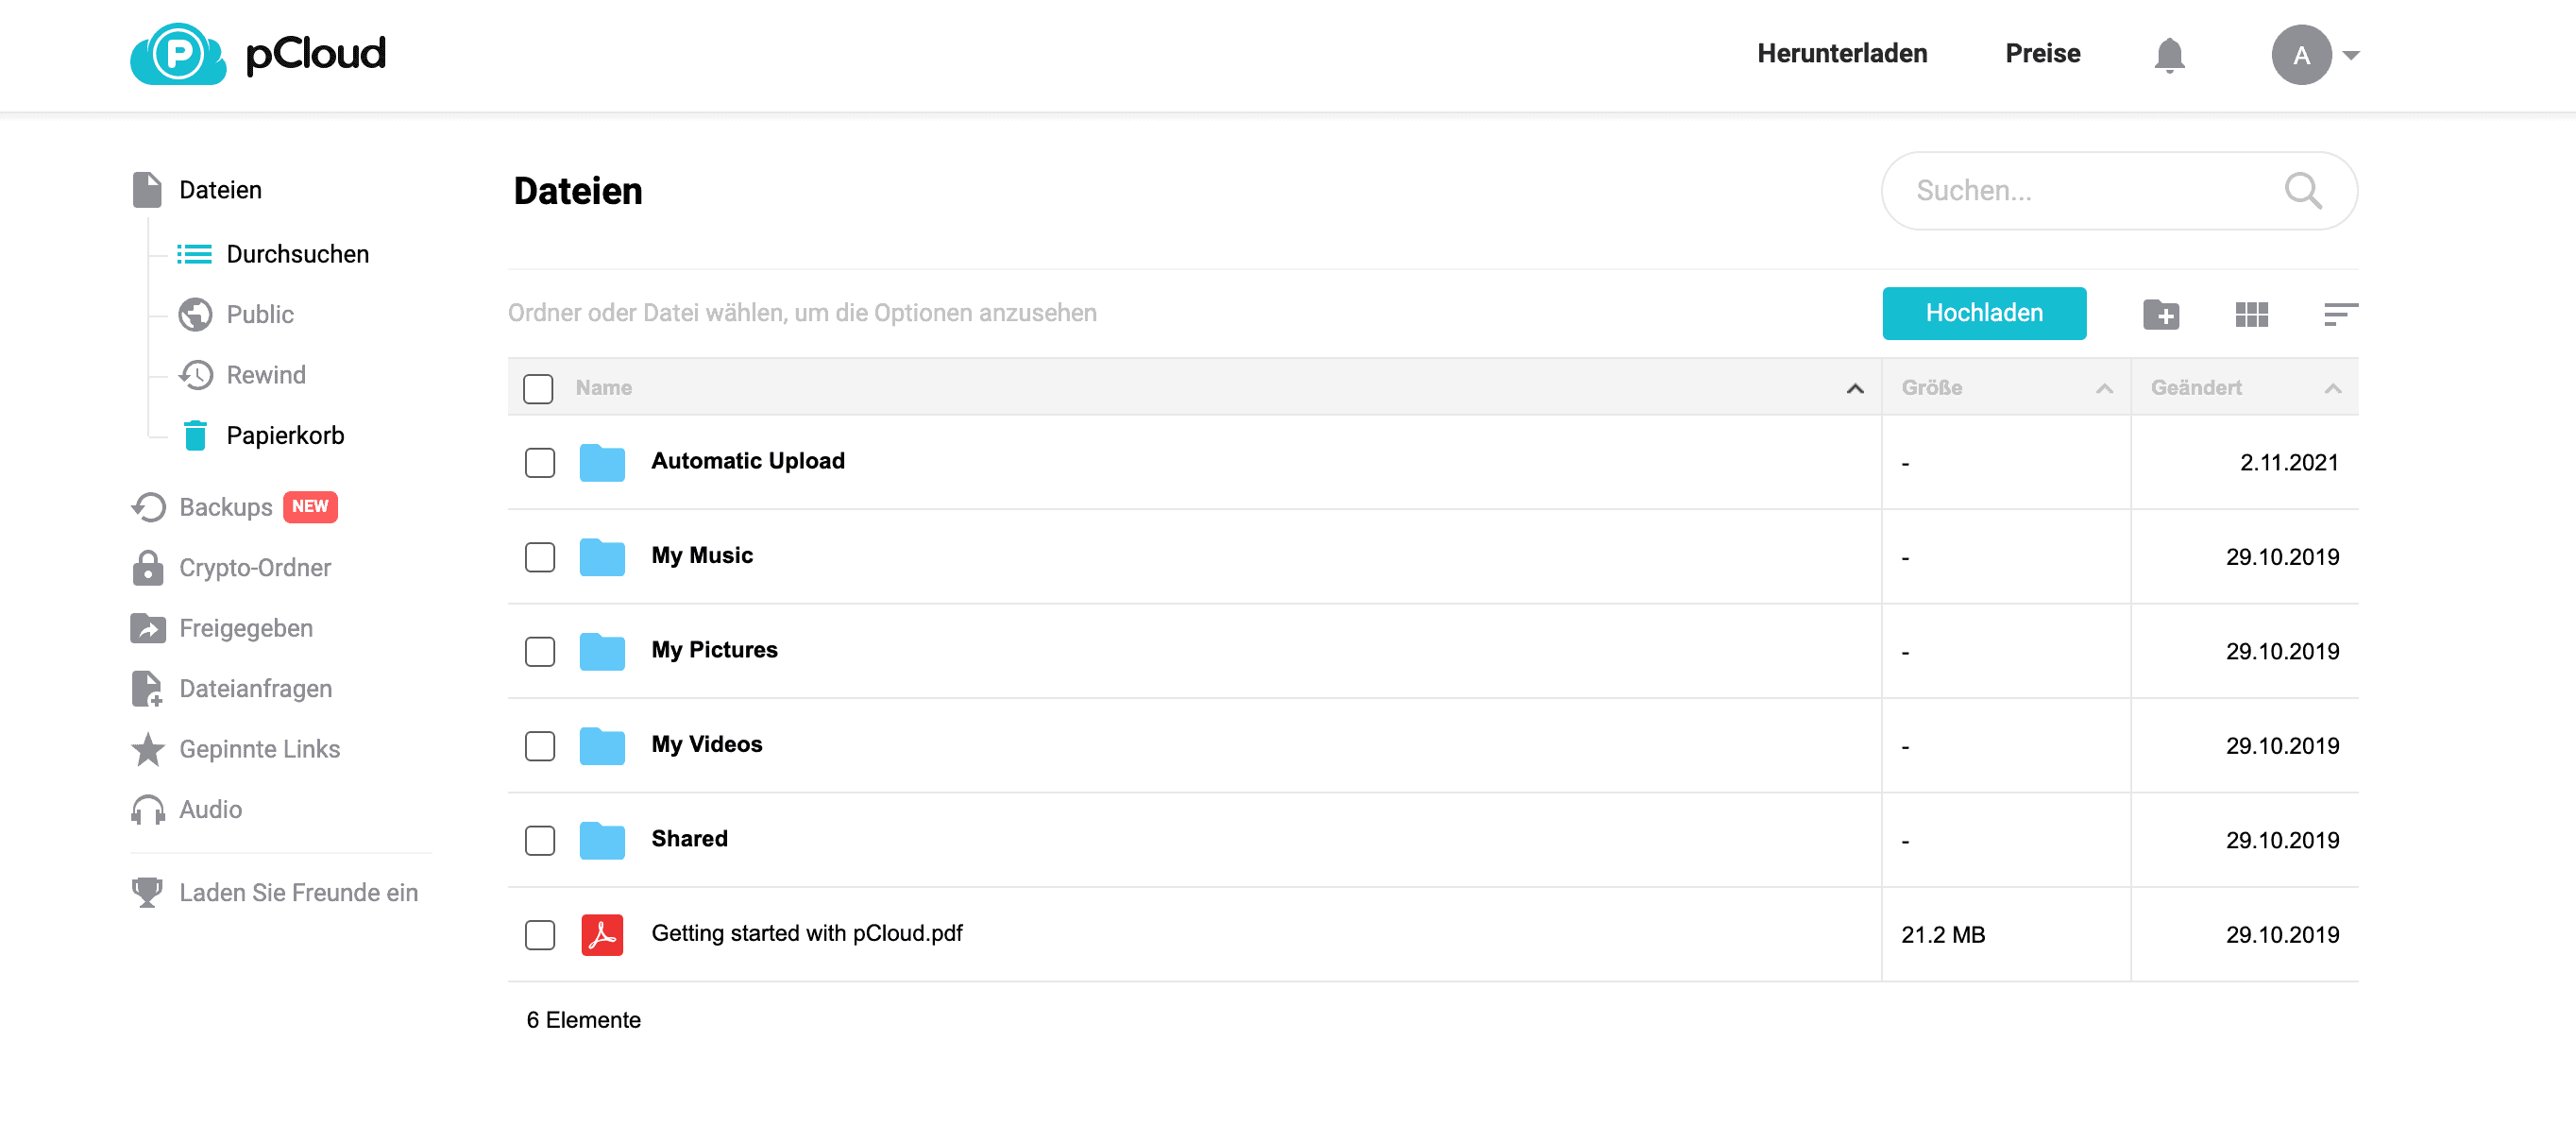Click the Public globe icon

[195, 314]
